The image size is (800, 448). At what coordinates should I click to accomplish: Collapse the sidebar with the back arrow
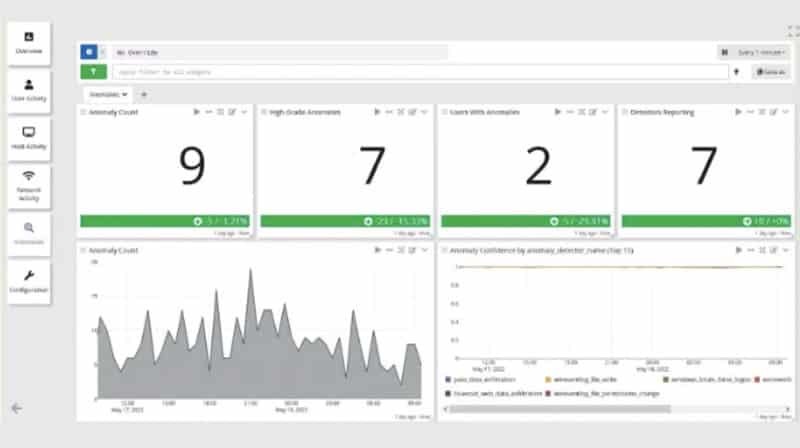[16, 407]
